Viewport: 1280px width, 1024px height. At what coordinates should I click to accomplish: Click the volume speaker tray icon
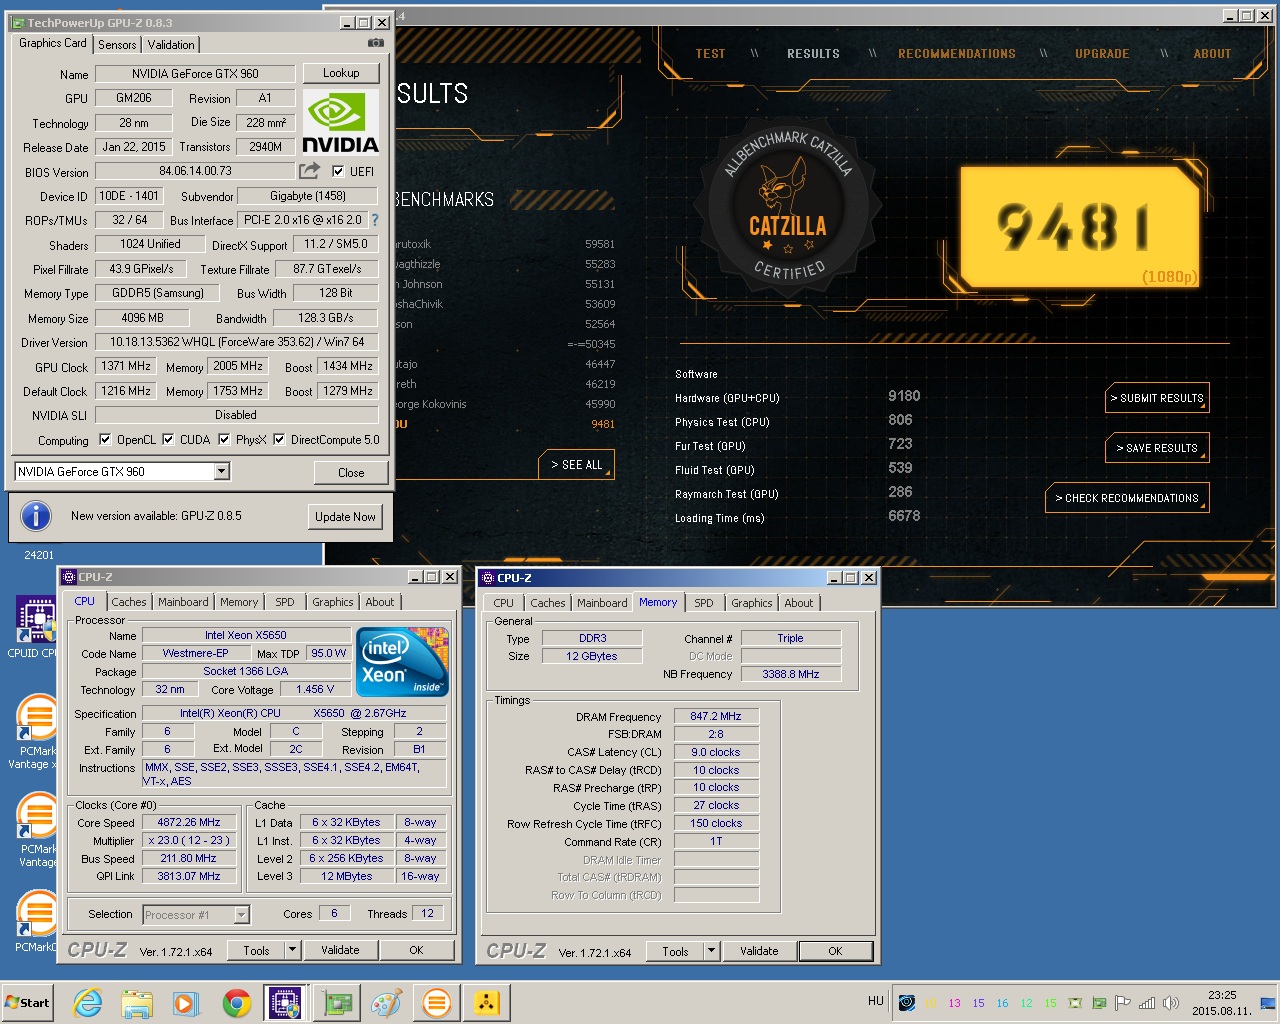point(1171,1003)
